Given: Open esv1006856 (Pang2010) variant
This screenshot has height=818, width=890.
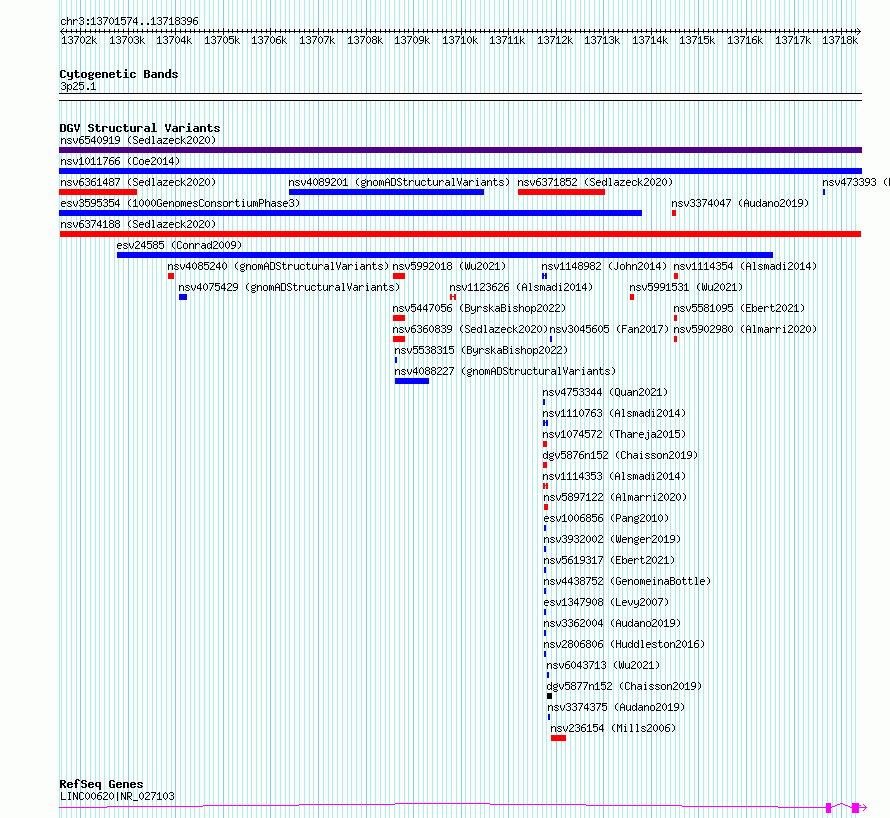Looking at the screenshot, I should pyautogui.click(x=606, y=518).
